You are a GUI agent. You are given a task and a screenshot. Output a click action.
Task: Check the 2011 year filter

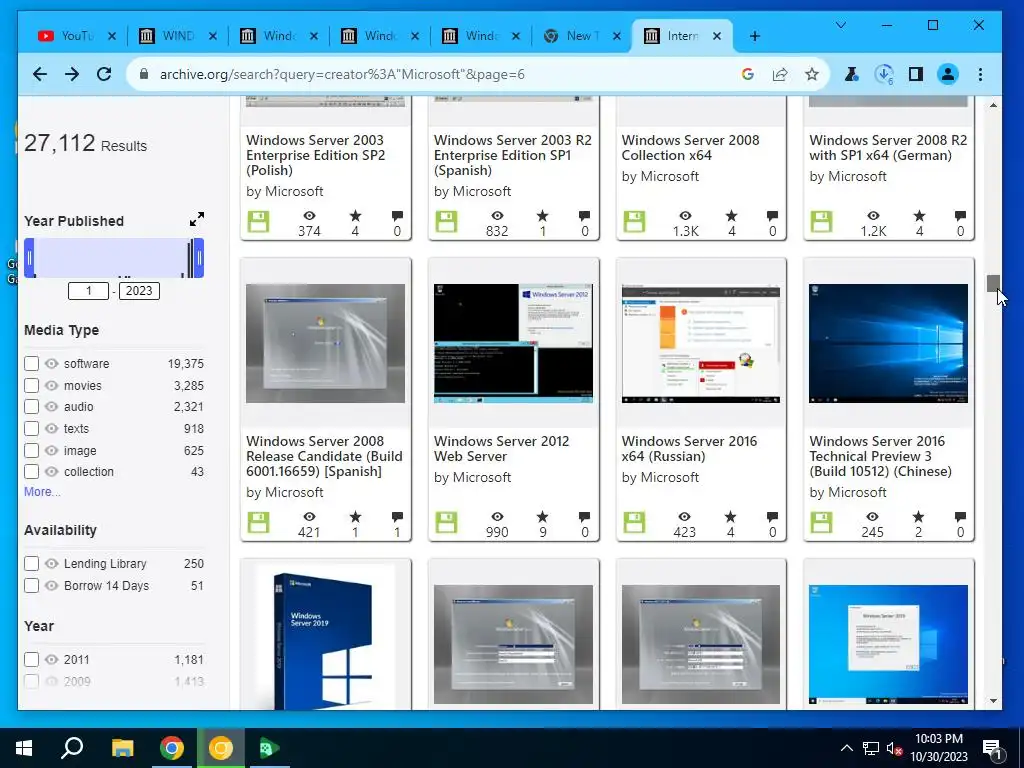[x=31, y=660]
